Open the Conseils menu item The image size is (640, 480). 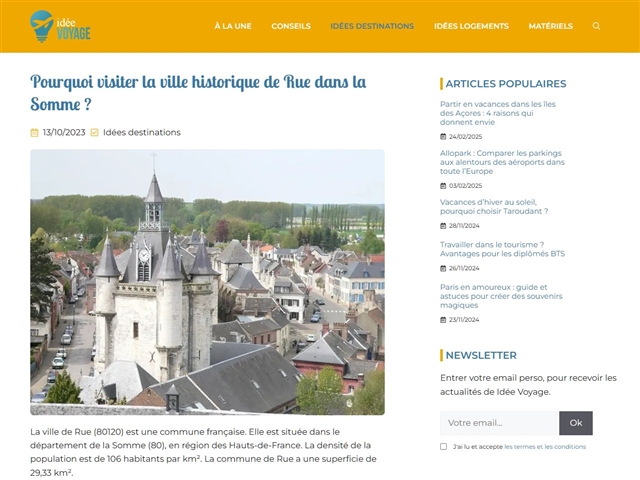point(291,26)
